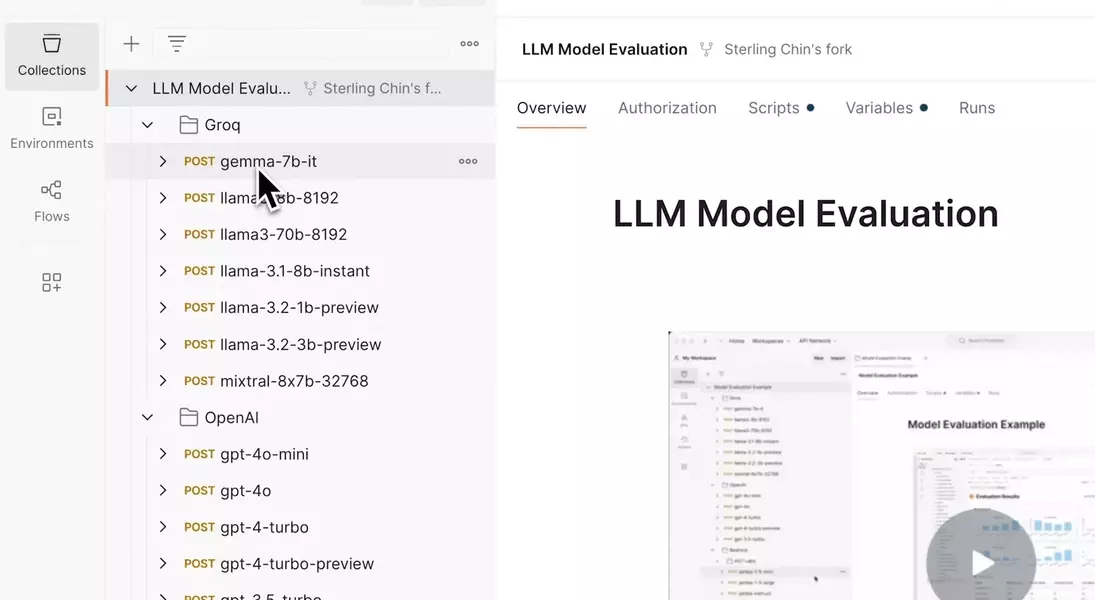The image size is (1095, 600).
Task: Expand the llama-3.2-1b-preview request chevron
Action: (x=163, y=307)
